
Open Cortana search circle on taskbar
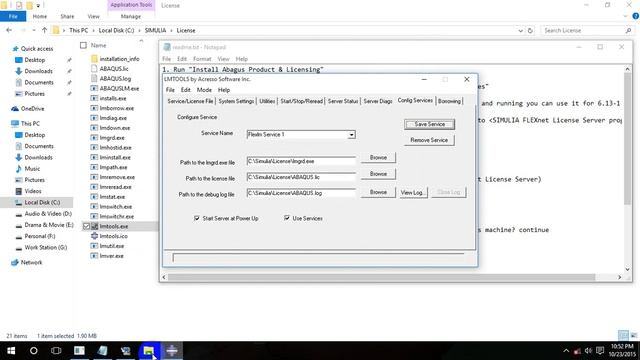33,351
